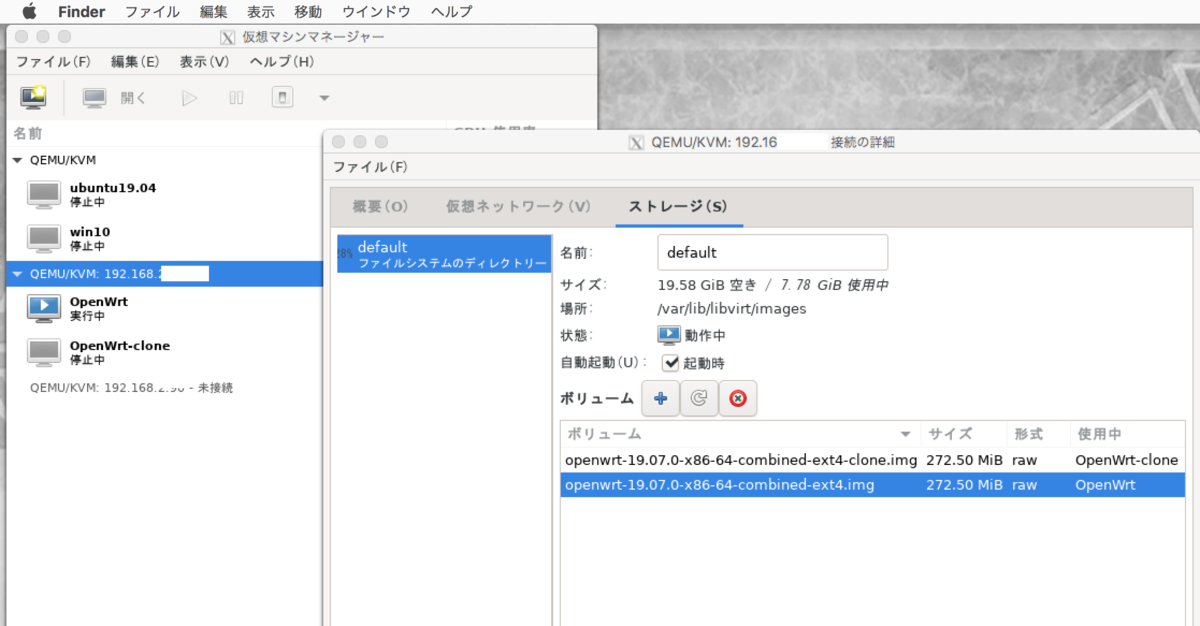
Task: Open 表示(V) menu in 仮想マシンマネージャー
Action: [x=204, y=62]
